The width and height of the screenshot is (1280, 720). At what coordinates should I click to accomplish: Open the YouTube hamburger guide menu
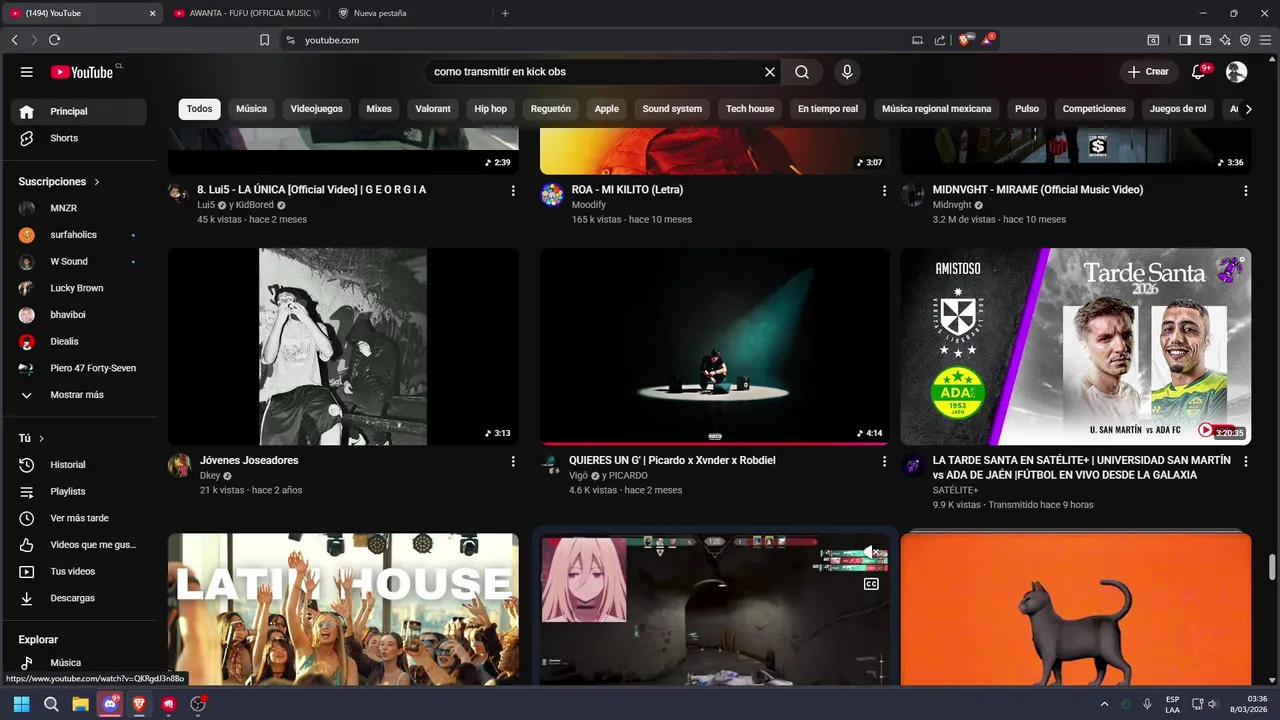(27, 72)
